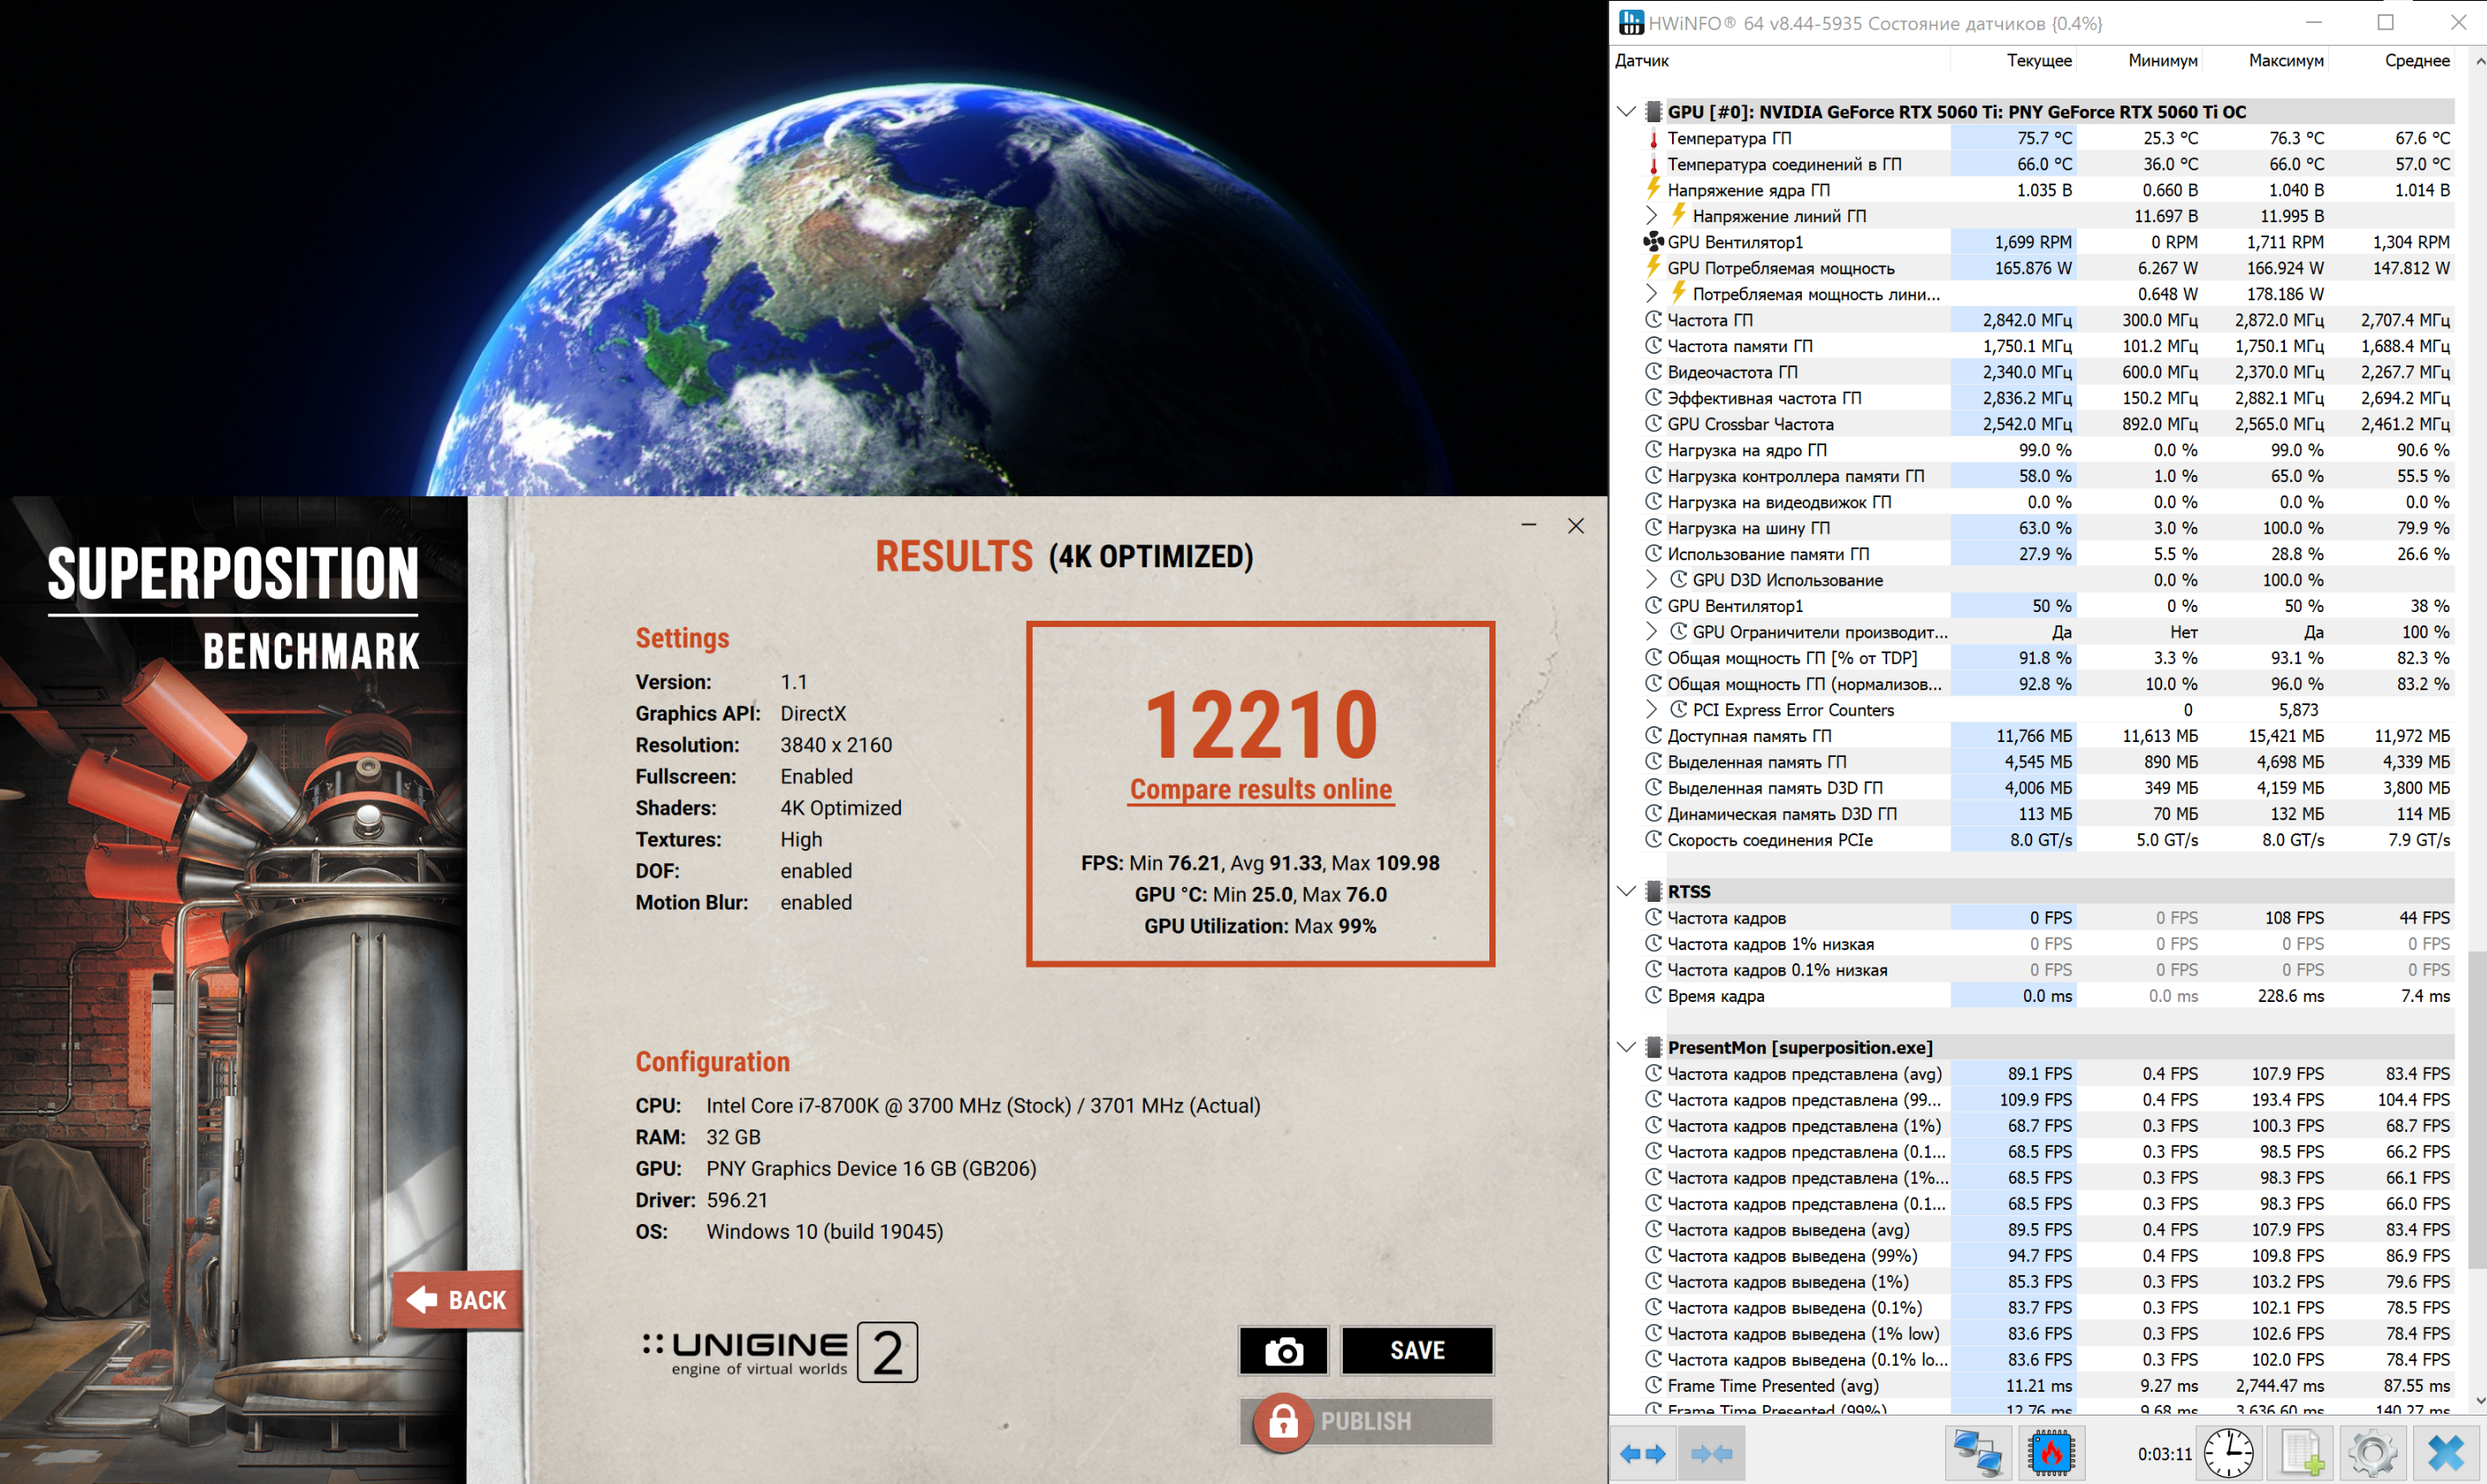Go back with the BACK button
Image resolution: width=2487 pixels, height=1484 pixels.
point(458,1300)
